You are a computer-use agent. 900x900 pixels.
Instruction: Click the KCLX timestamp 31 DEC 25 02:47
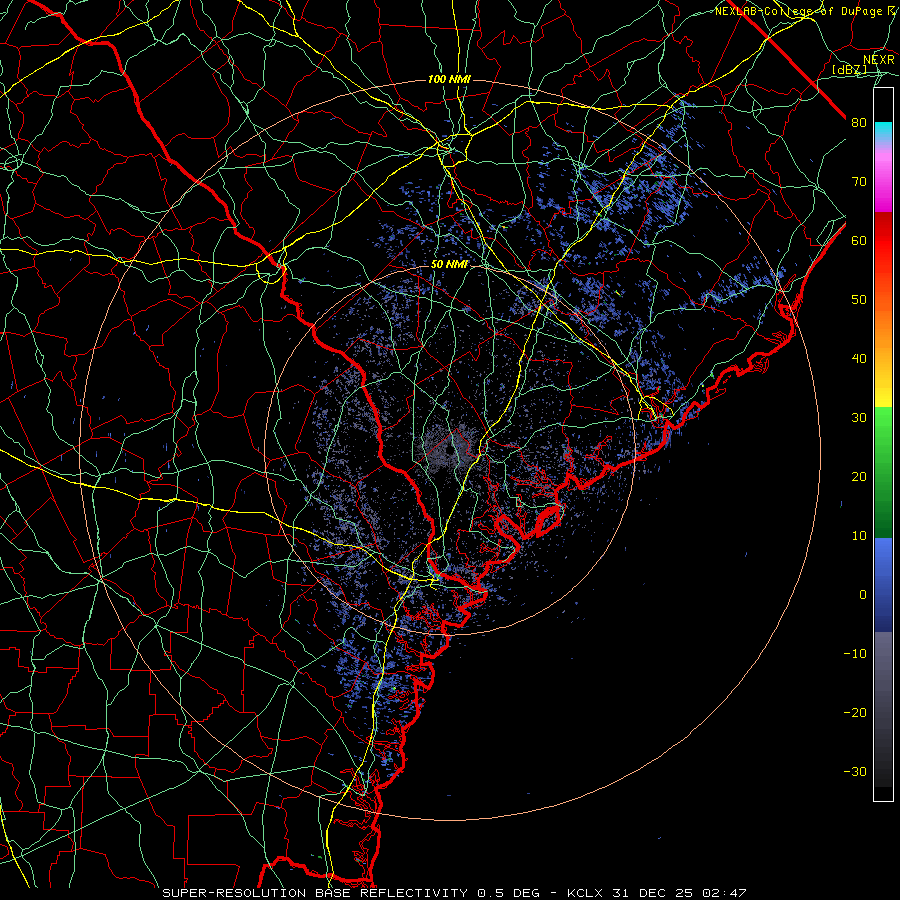coord(657,893)
